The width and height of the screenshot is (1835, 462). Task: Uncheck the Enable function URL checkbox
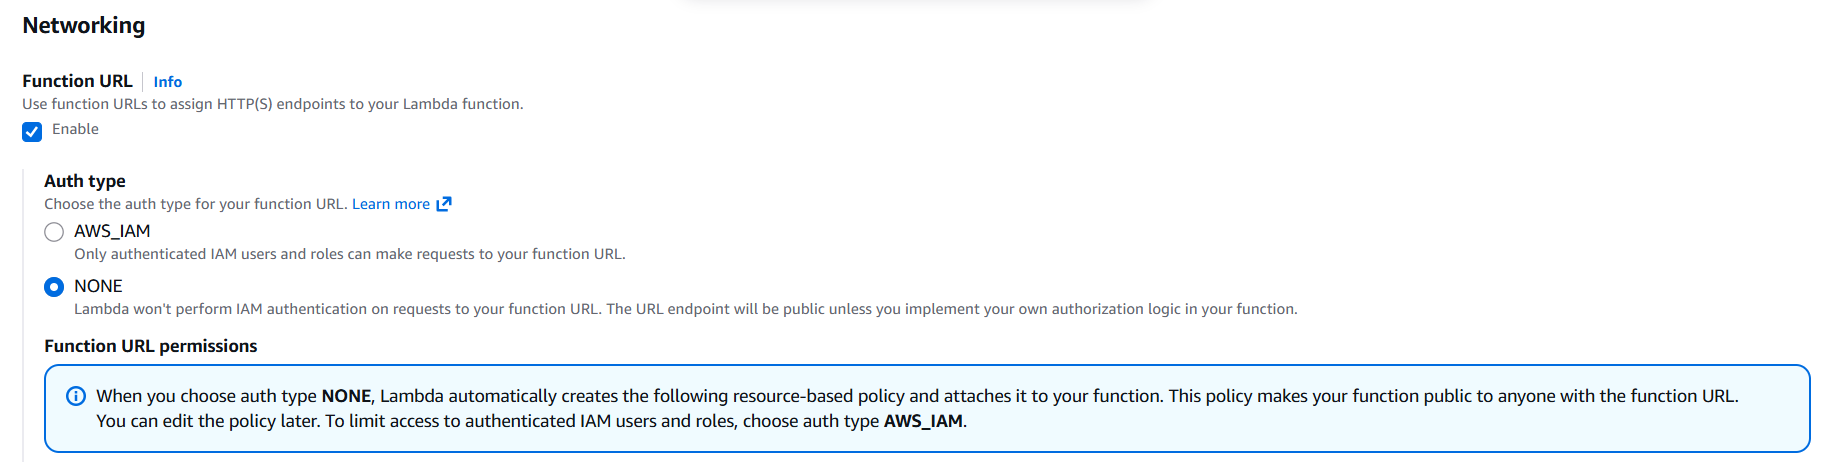point(32,131)
